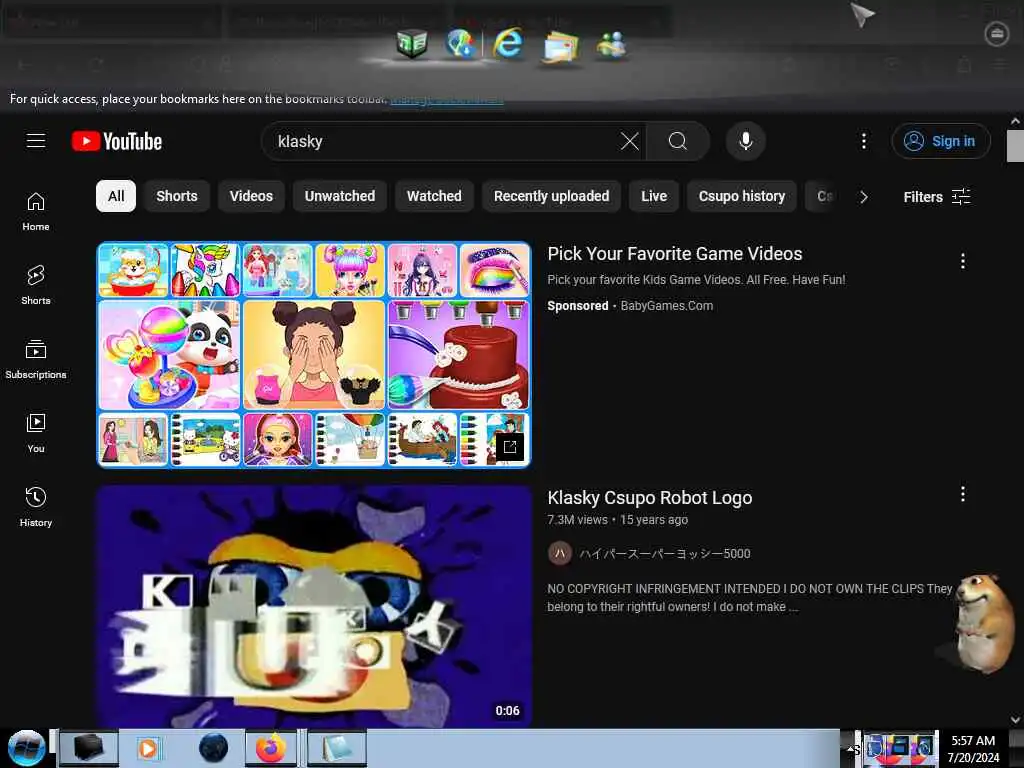Open the taskbar clock showing 5:57 AM

pos(973,748)
